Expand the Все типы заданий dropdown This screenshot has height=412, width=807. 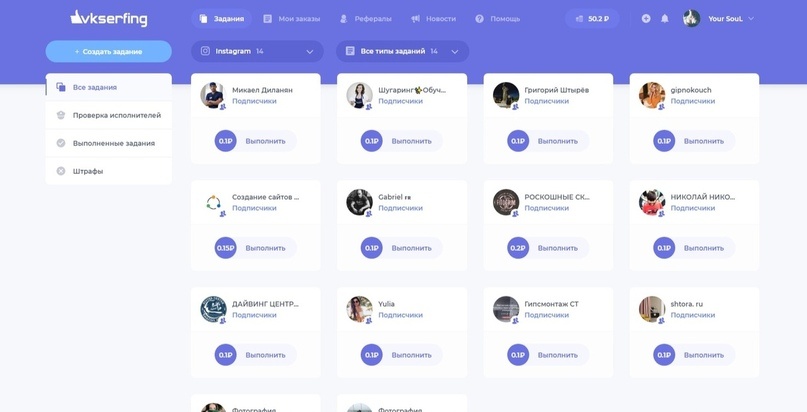click(x=402, y=51)
